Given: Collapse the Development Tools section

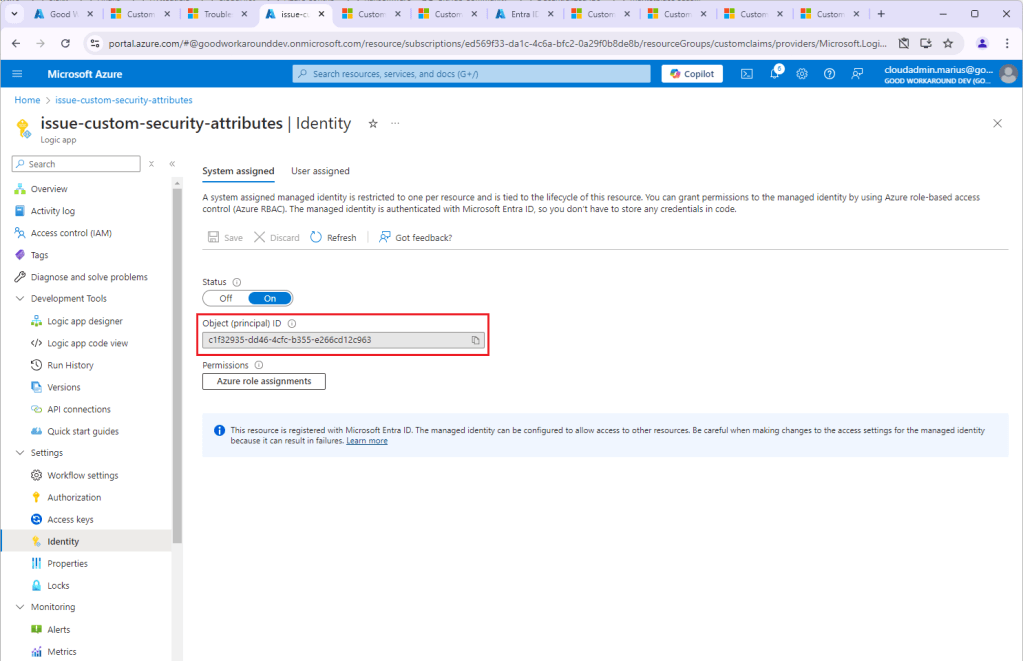Looking at the screenshot, I should coord(20,299).
